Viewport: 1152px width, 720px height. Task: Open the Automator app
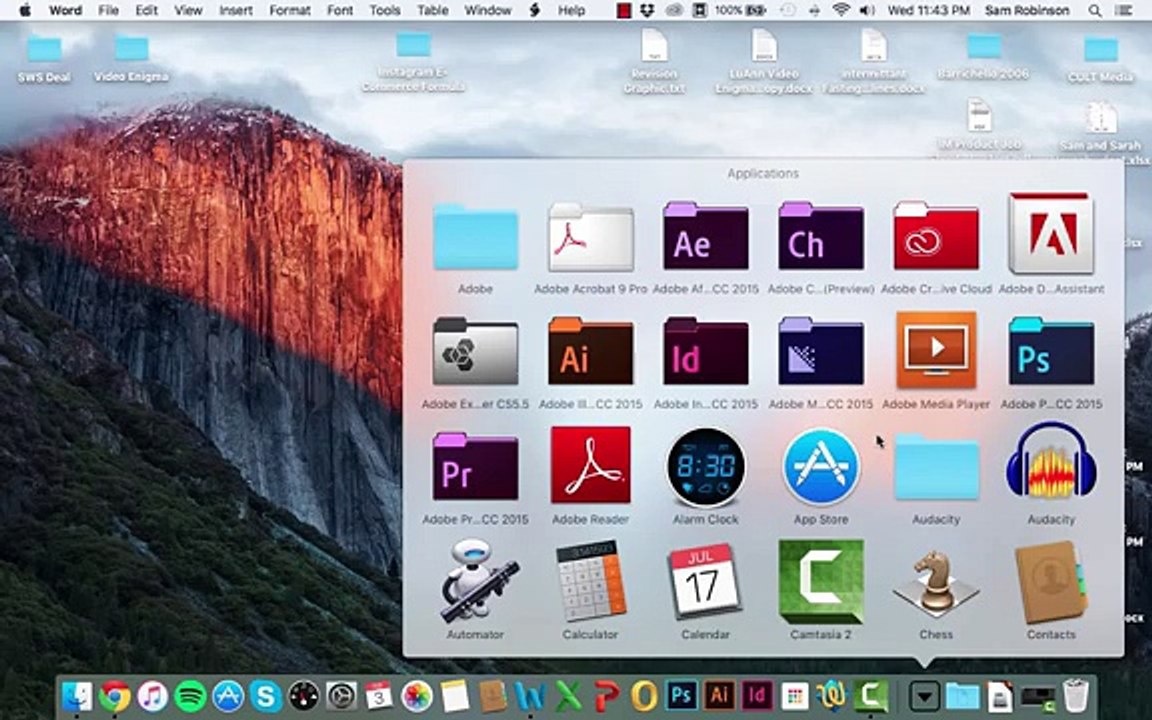coord(475,582)
